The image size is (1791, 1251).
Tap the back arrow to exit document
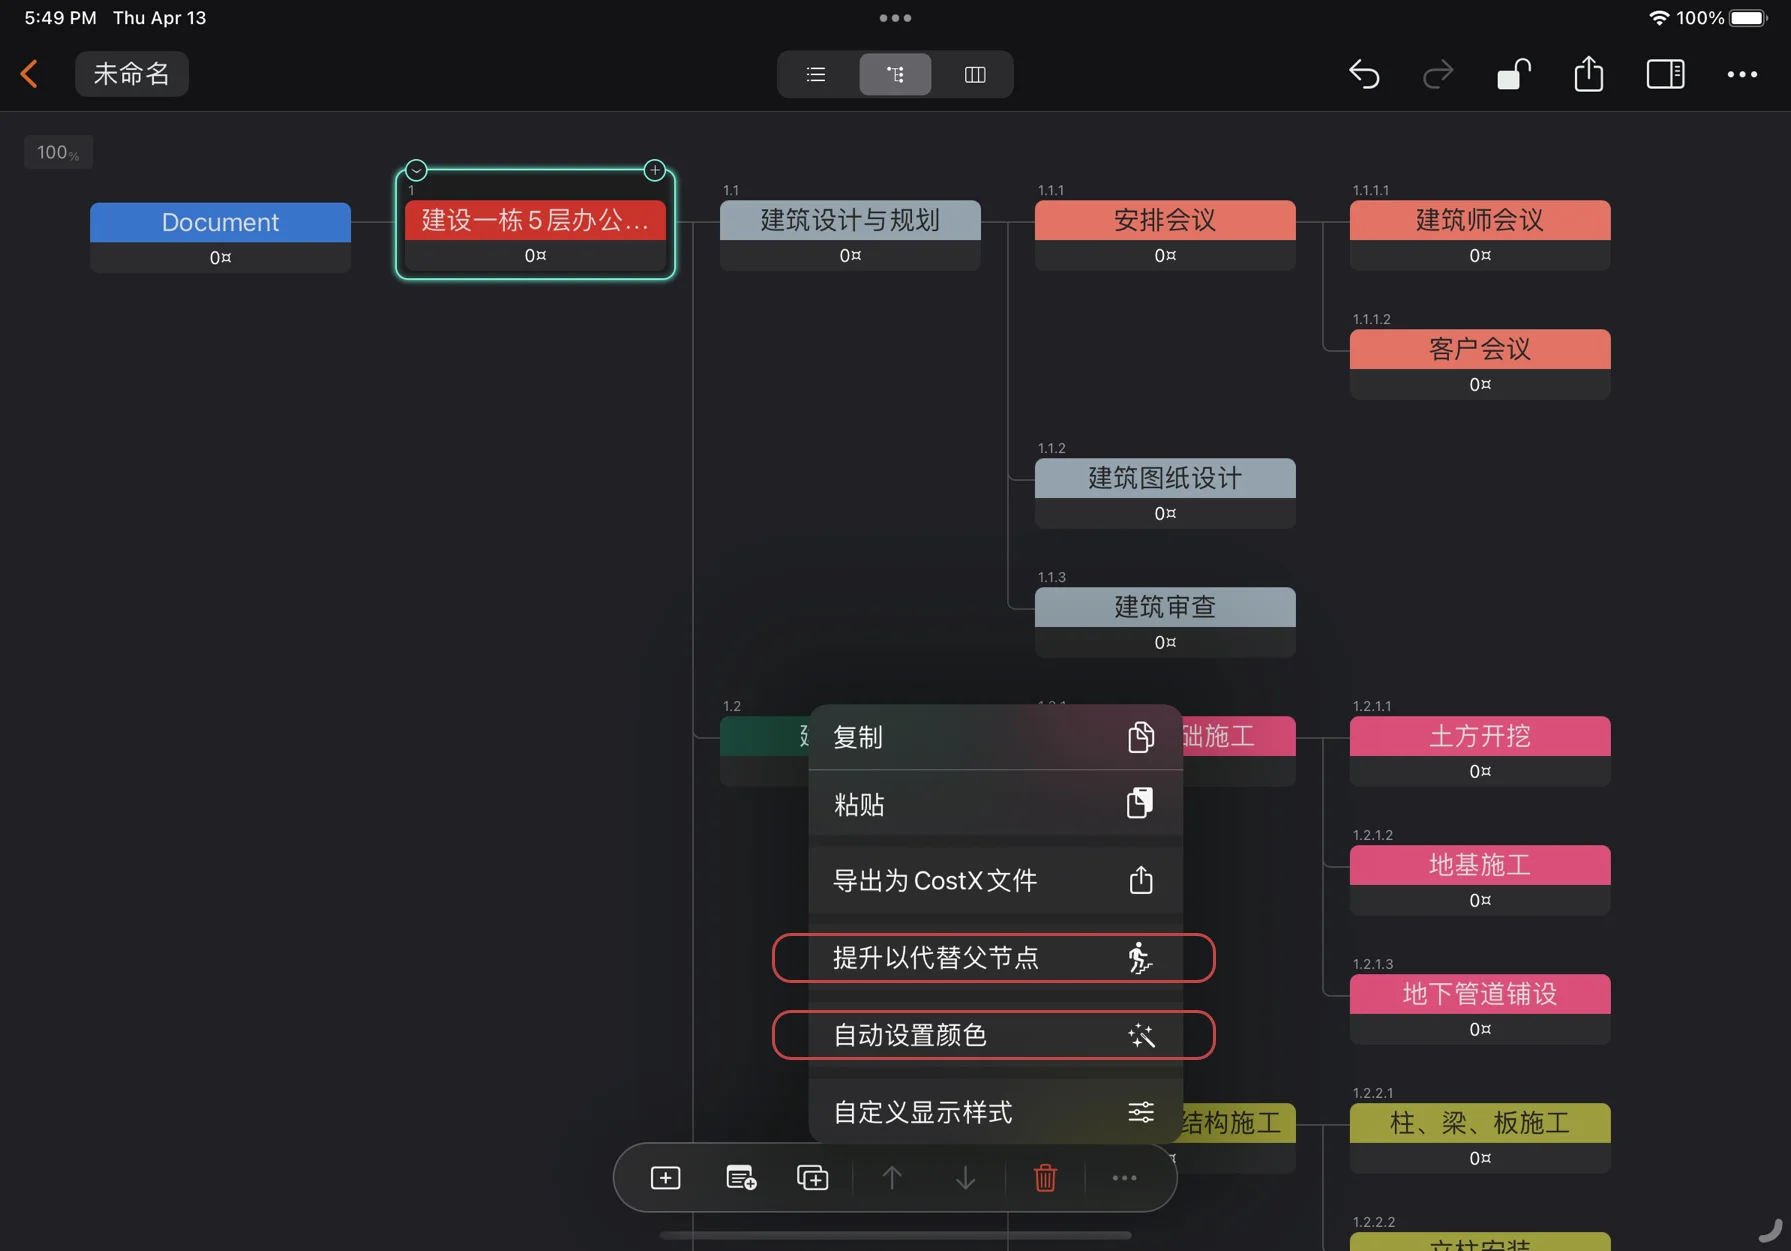click(x=29, y=74)
